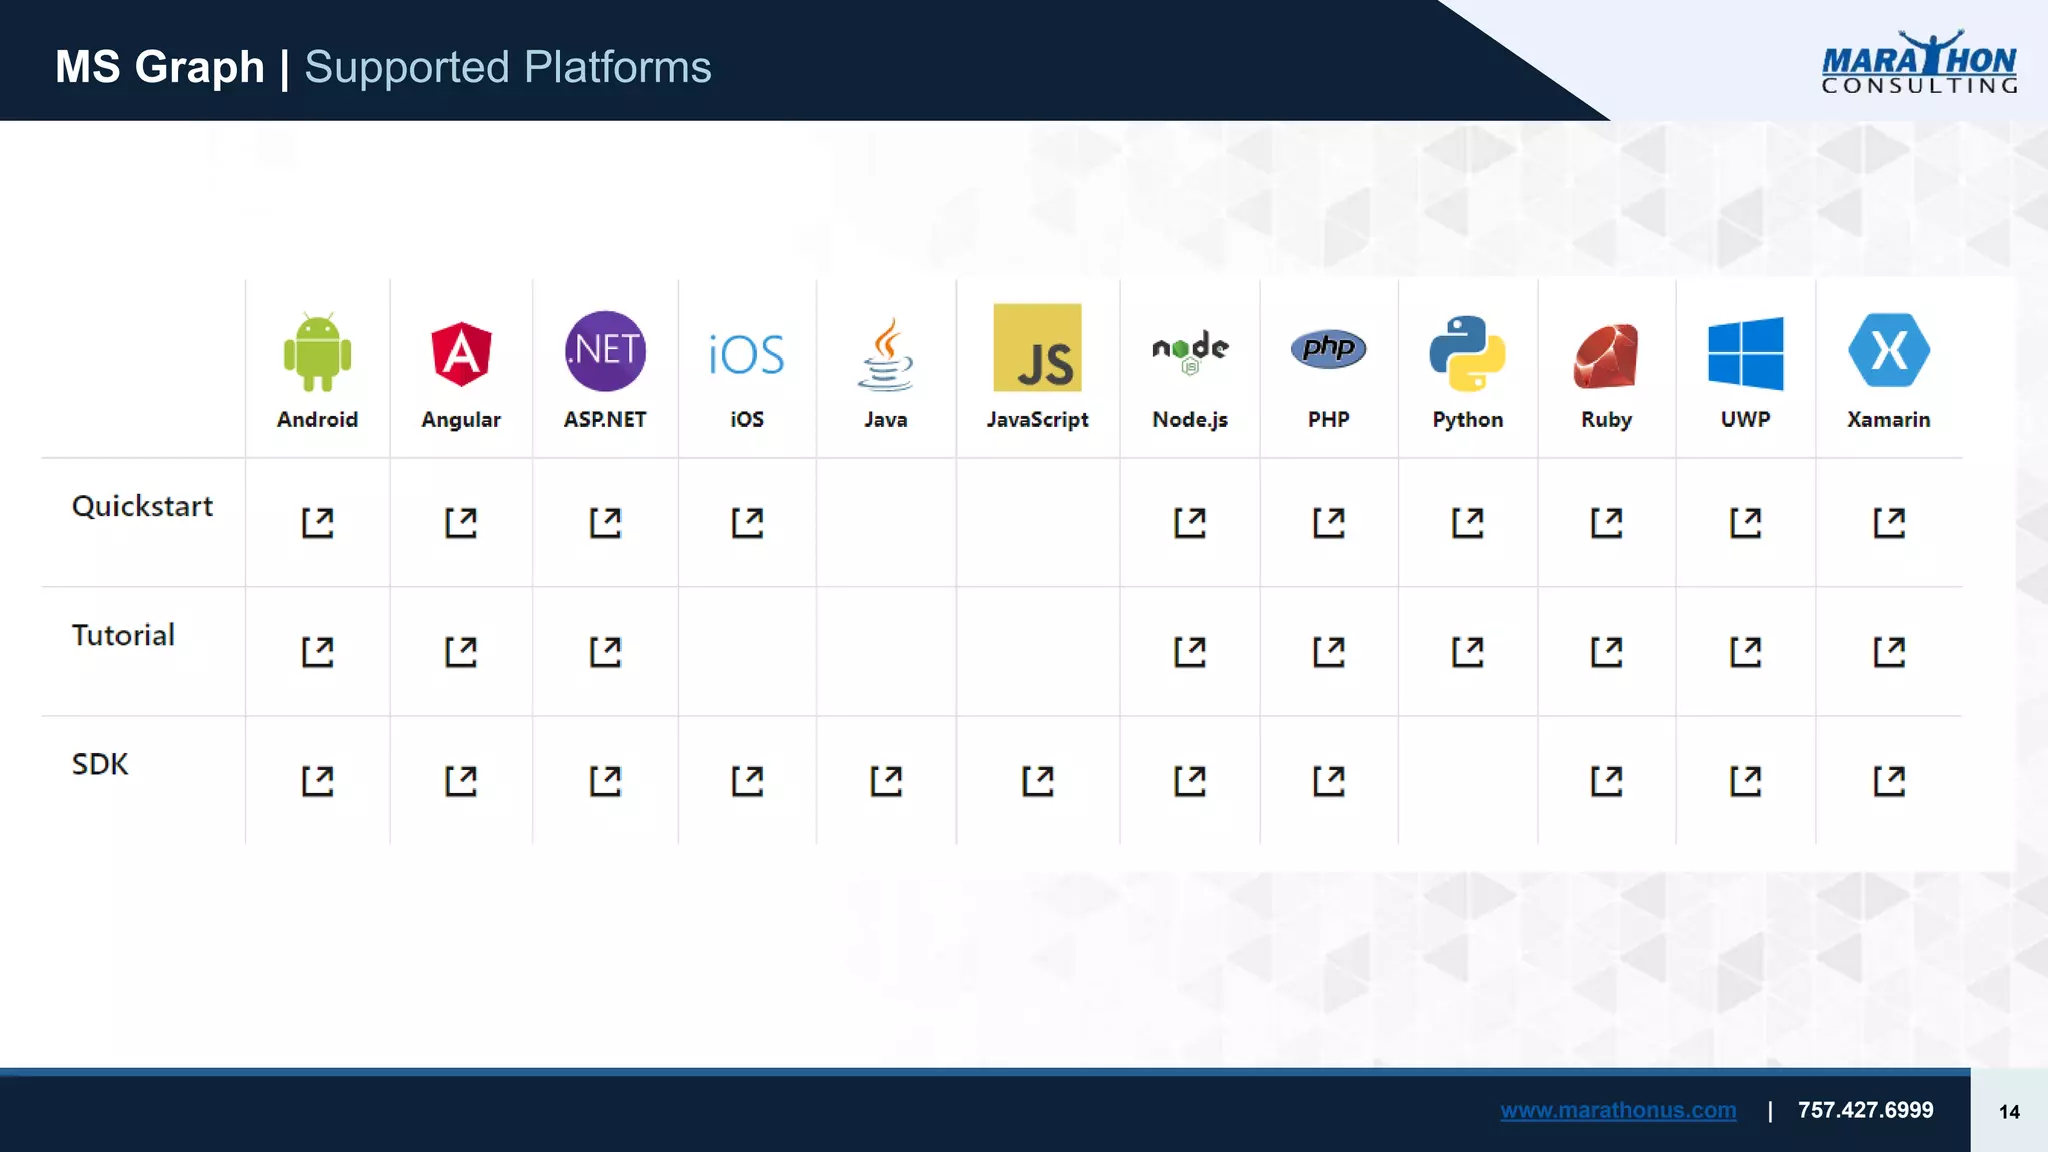Click the ASP.NET purple circle logo
Screen dimensions: 2048x1152
pyautogui.click(x=605, y=351)
